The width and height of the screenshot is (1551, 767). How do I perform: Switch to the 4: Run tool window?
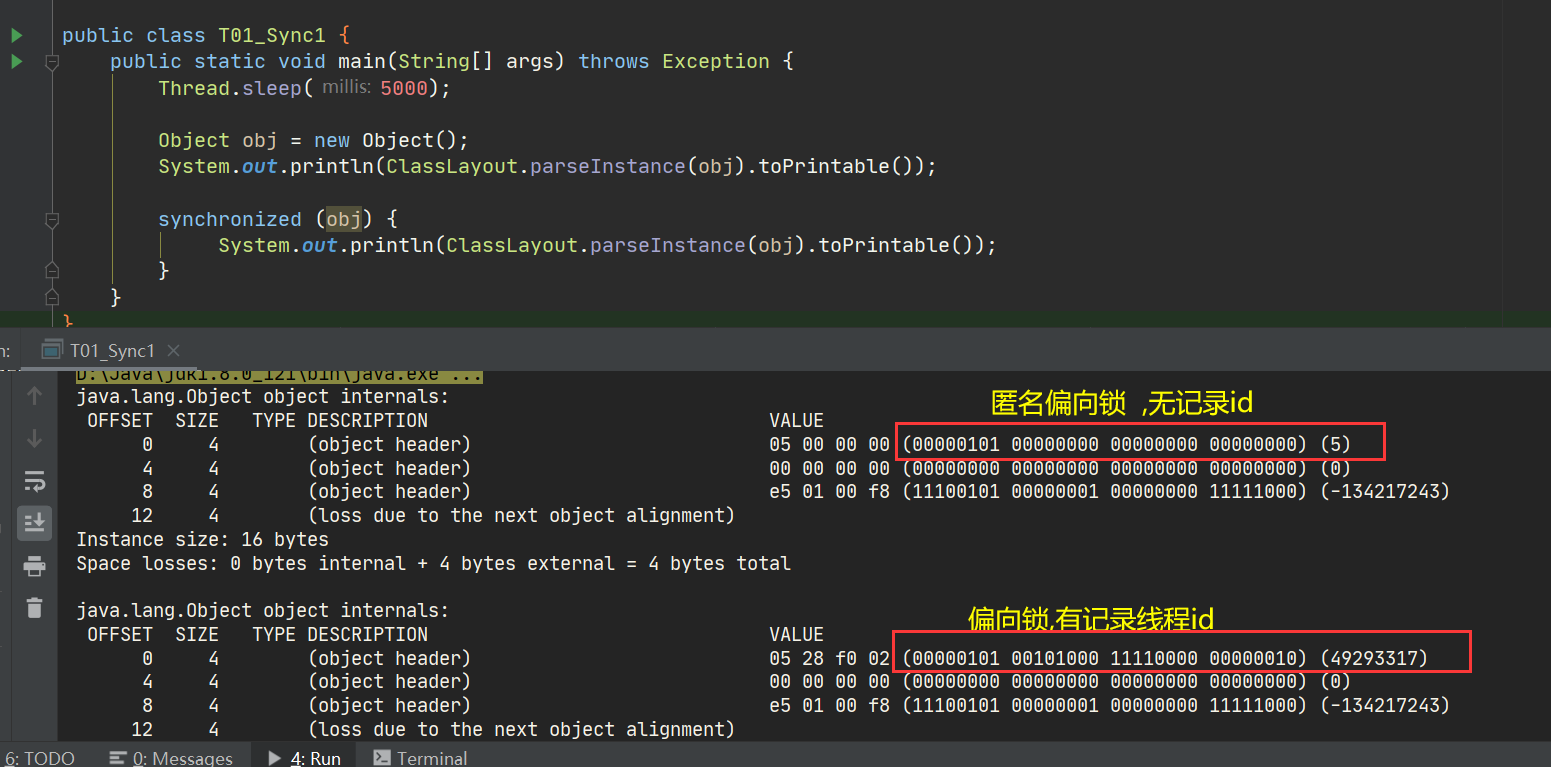point(305,758)
